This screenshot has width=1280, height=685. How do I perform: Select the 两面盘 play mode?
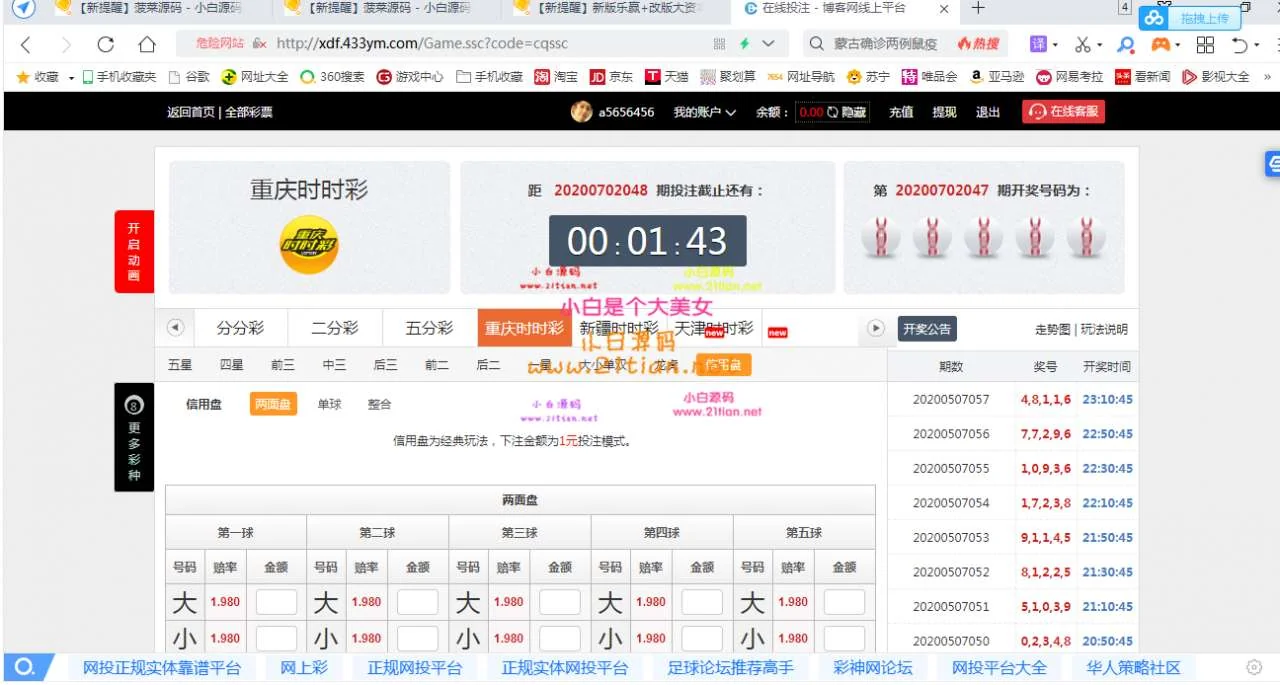273,404
